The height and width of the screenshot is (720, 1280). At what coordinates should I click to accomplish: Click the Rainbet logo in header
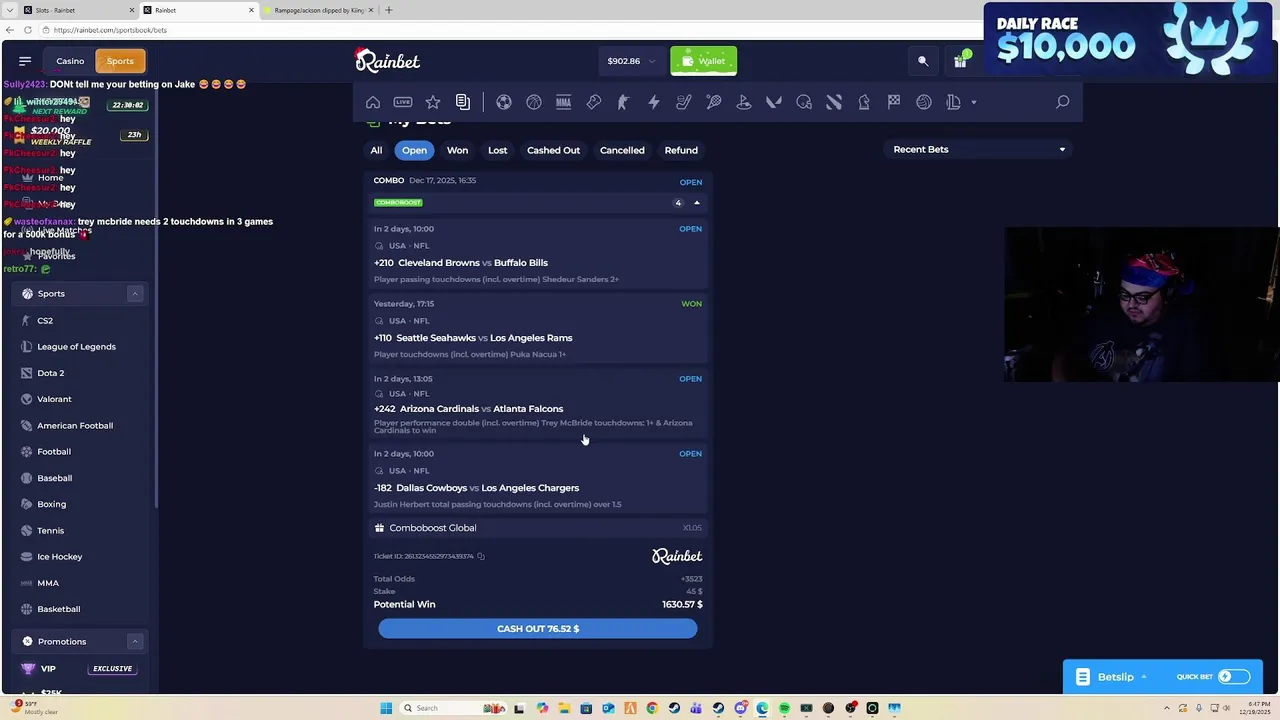(x=388, y=61)
